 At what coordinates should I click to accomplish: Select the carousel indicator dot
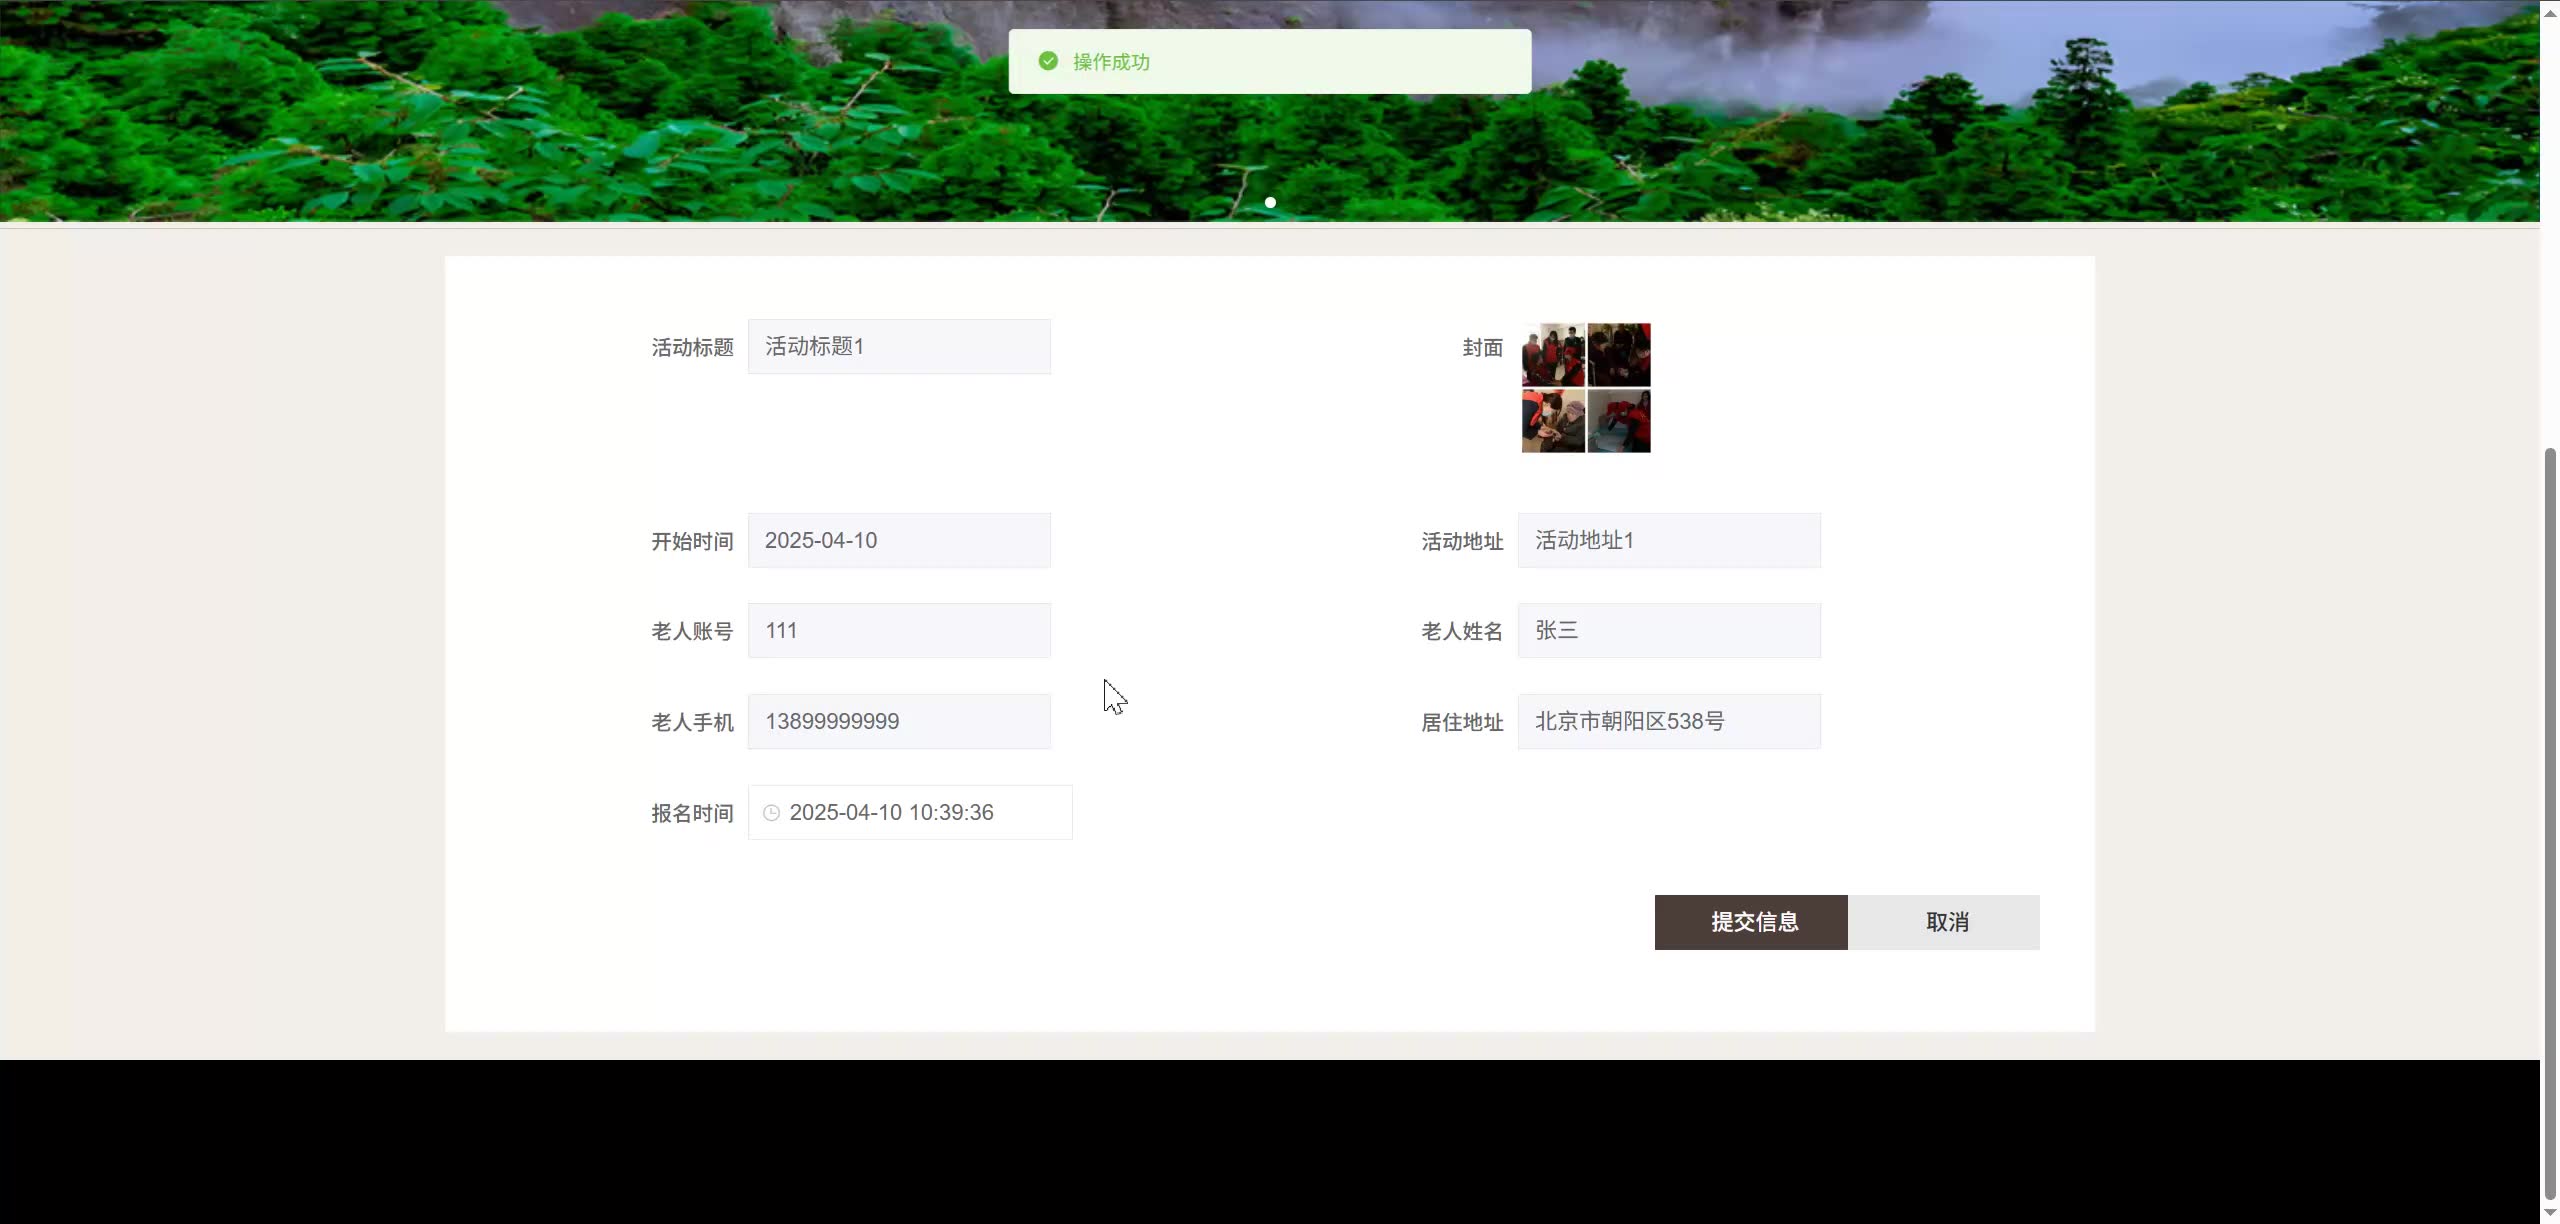(x=1268, y=202)
